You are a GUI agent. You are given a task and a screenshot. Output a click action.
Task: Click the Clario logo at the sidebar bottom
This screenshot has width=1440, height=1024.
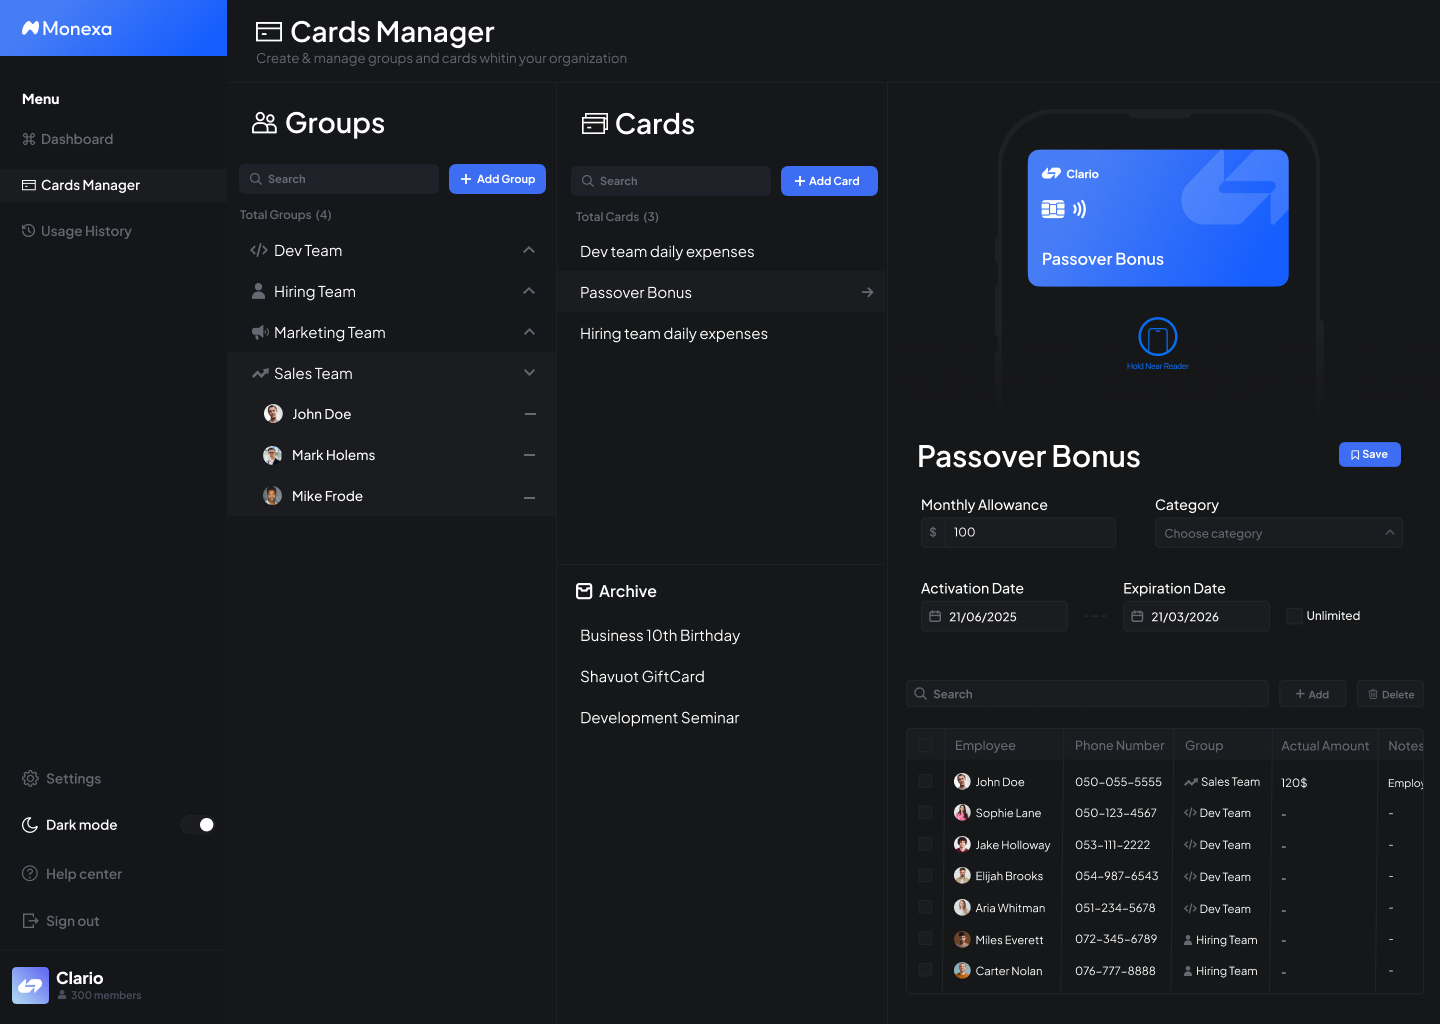30,985
